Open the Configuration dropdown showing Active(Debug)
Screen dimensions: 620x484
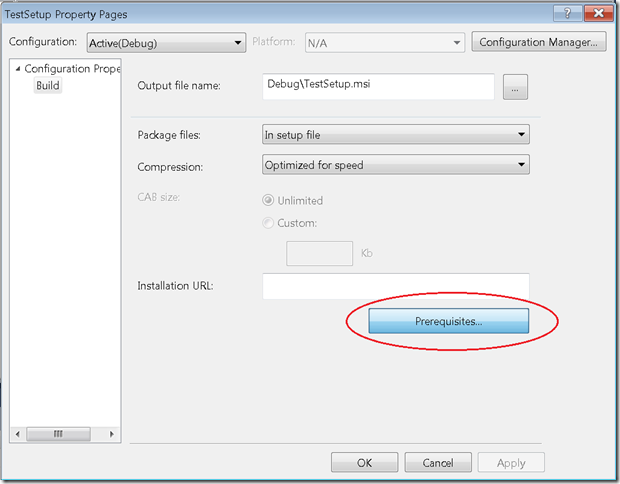166,43
